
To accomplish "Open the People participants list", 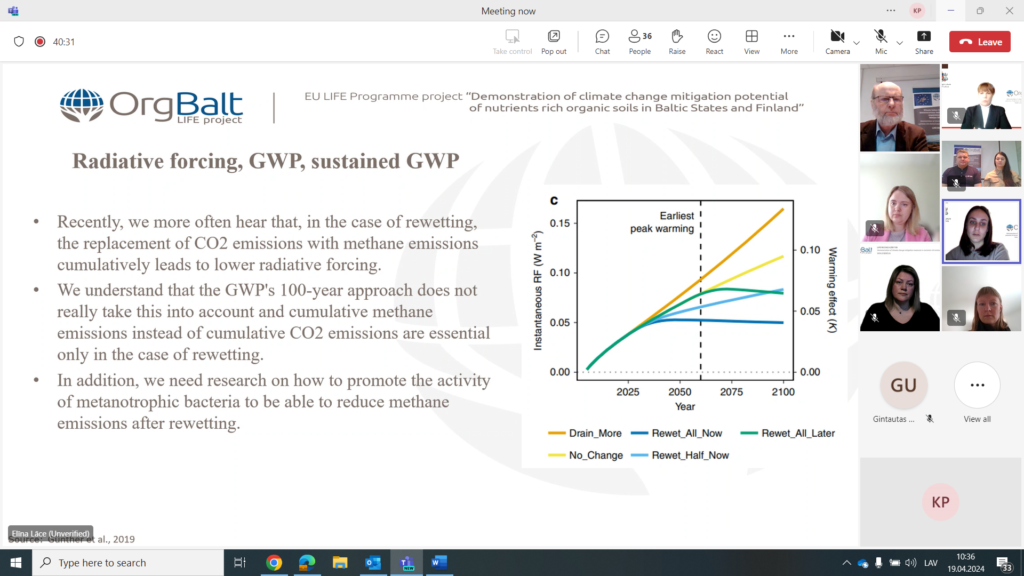I will point(639,42).
